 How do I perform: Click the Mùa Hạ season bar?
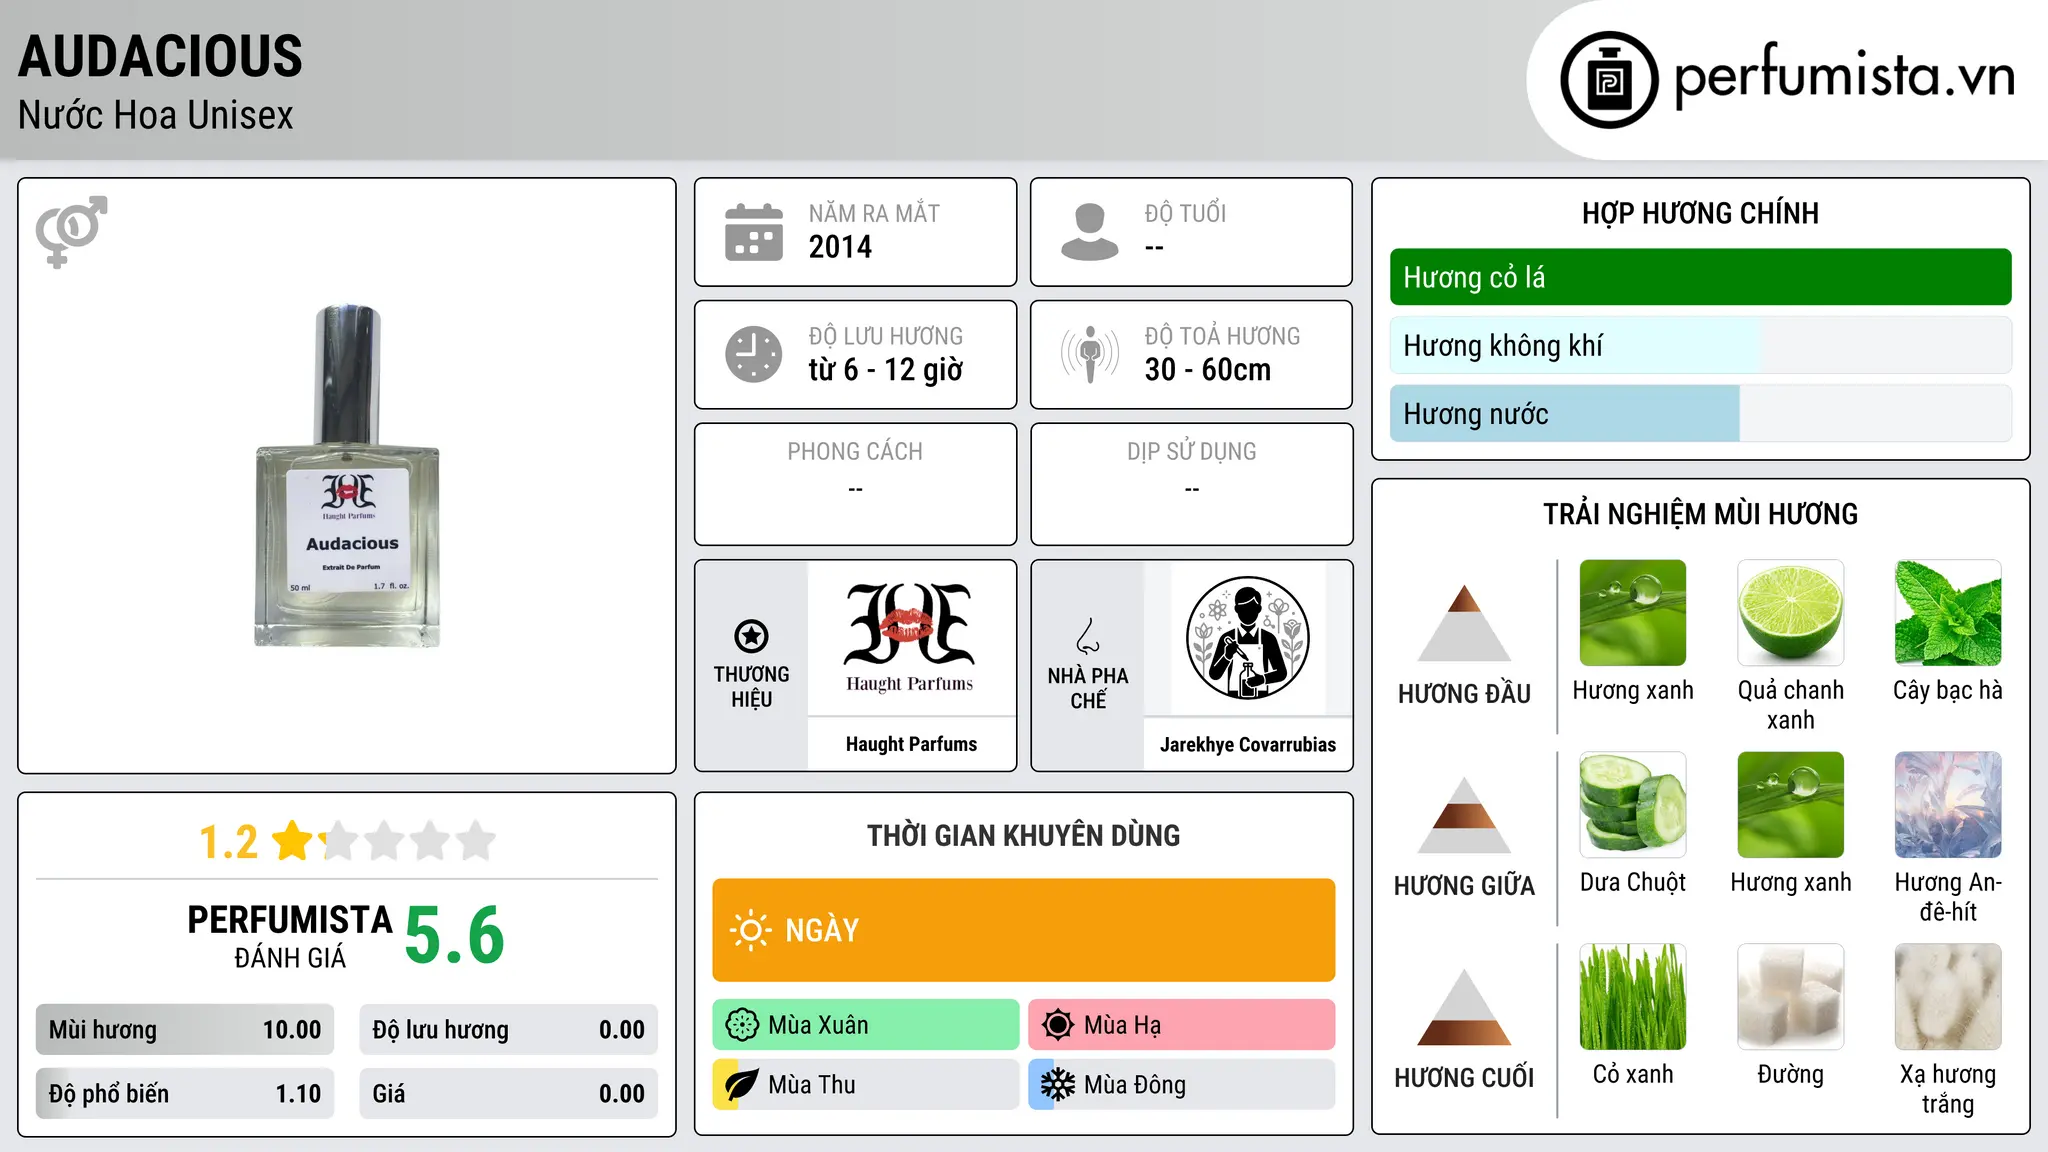point(1182,1025)
